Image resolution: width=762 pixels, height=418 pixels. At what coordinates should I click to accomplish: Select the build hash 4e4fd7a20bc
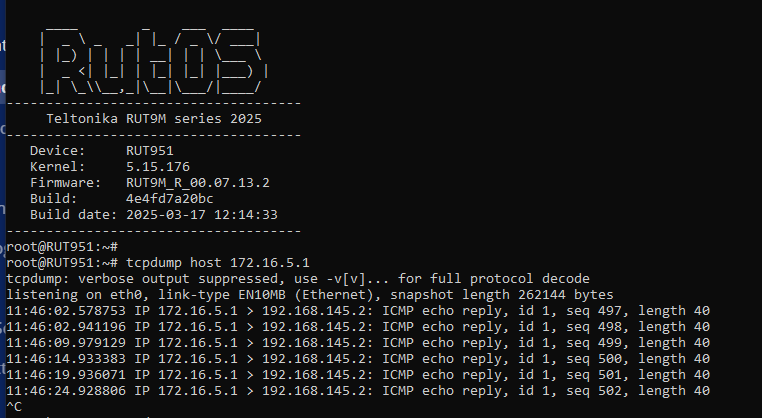(170, 199)
